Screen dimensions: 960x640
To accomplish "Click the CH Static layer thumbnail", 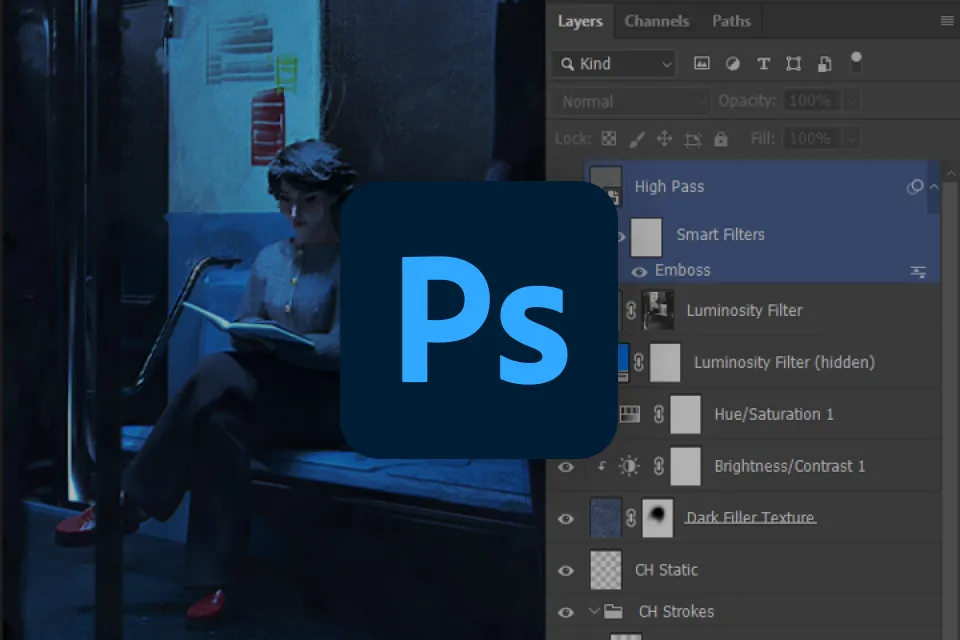I will click(x=606, y=570).
